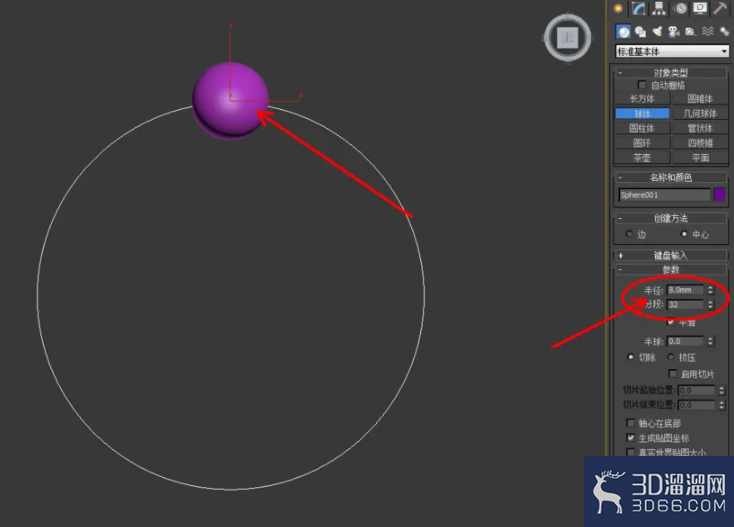The width and height of the screenshot is (734, 527).
Task: Click the 分段 segments spinner arrows
Action: (711, 305)
